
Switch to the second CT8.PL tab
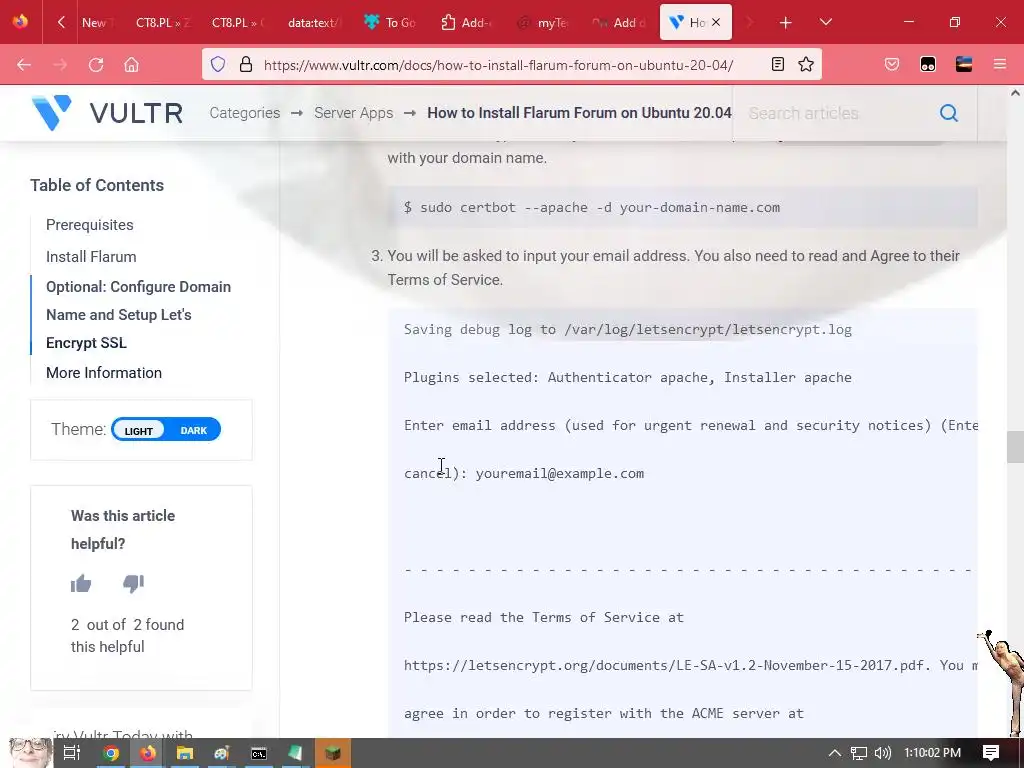(x=238, y=23)
